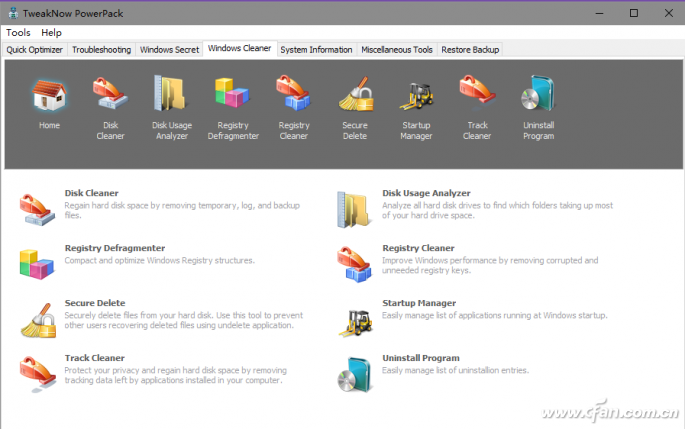Click Secure Delete broom-and-lock icon in list

(38, 321)
